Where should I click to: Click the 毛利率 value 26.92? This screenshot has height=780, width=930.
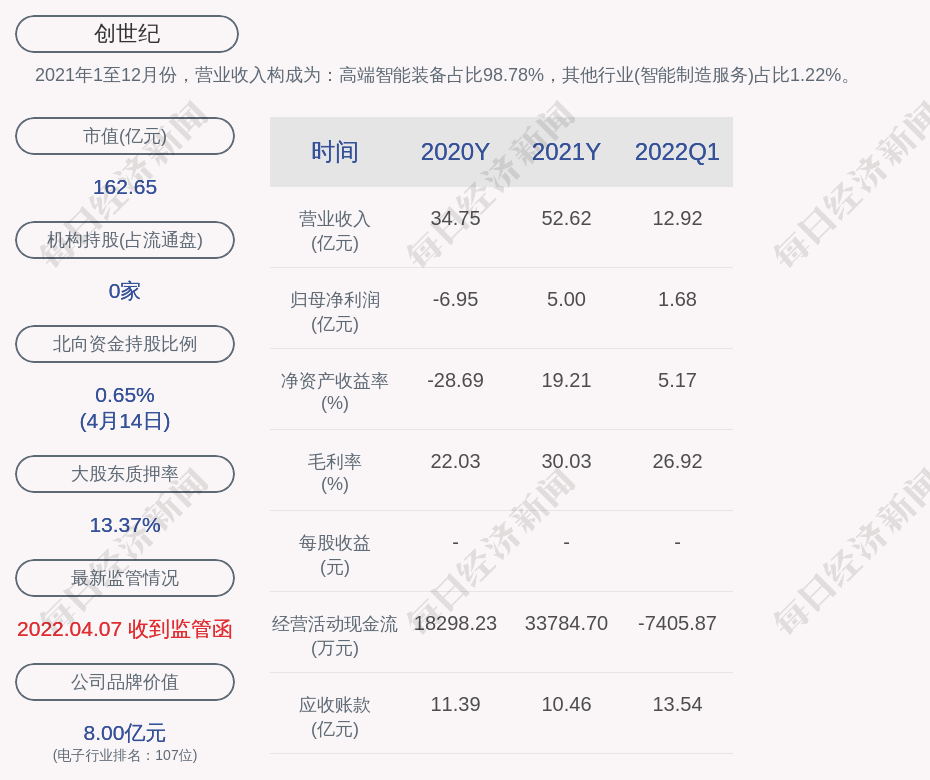(677, 461)
